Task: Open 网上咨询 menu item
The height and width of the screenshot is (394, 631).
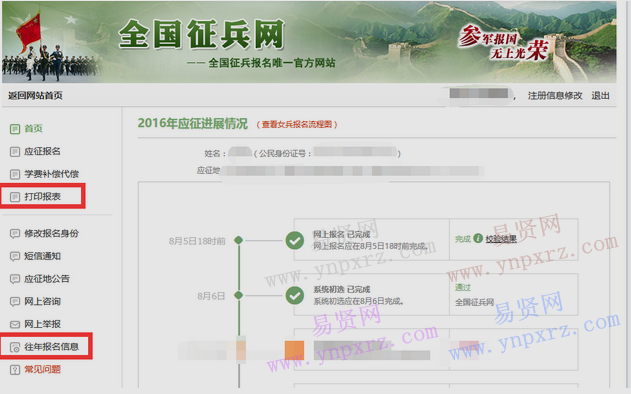Action: [42, 301]
